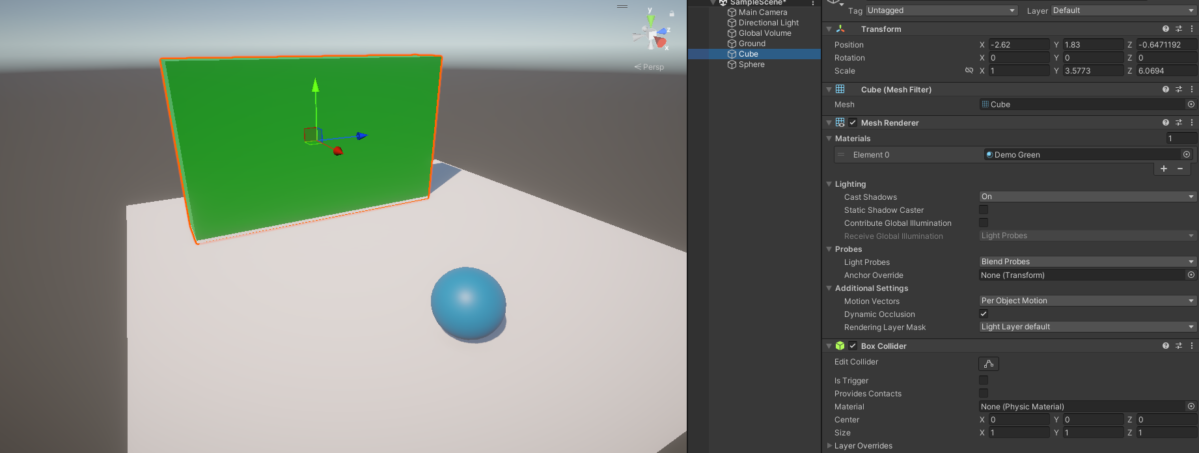Open object picker for Element 0 material

(x=1187, y=155)
